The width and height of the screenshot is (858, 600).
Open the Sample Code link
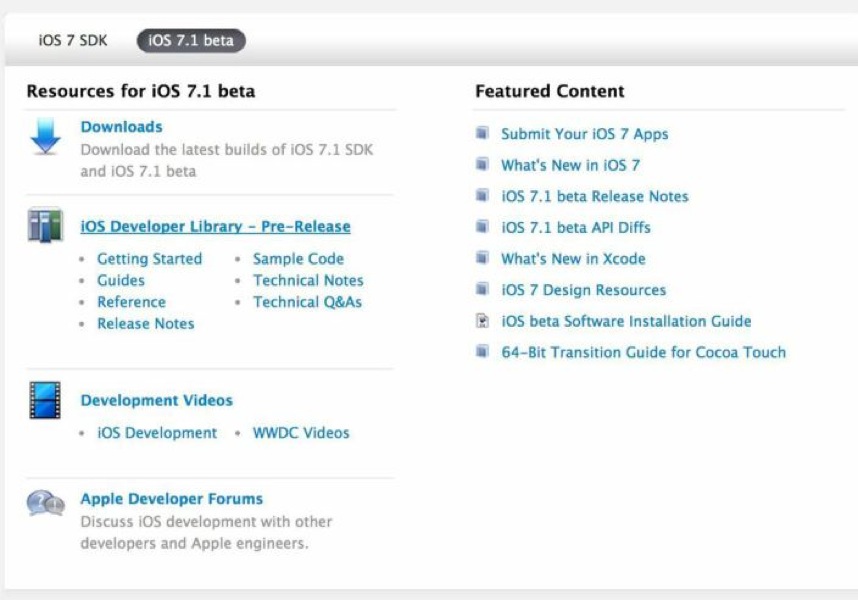tap(298, 259)
